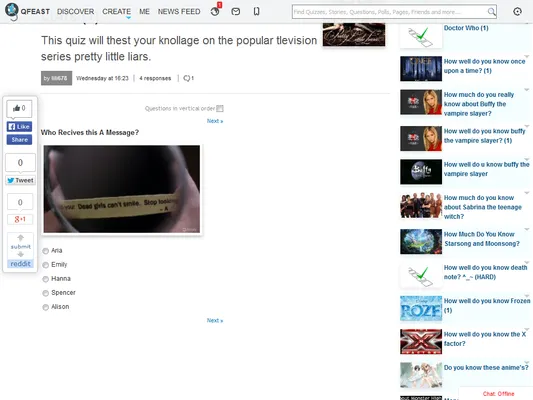Click the Google +1 button
Screen dimensions: 533x400
(x=20, y=219)
